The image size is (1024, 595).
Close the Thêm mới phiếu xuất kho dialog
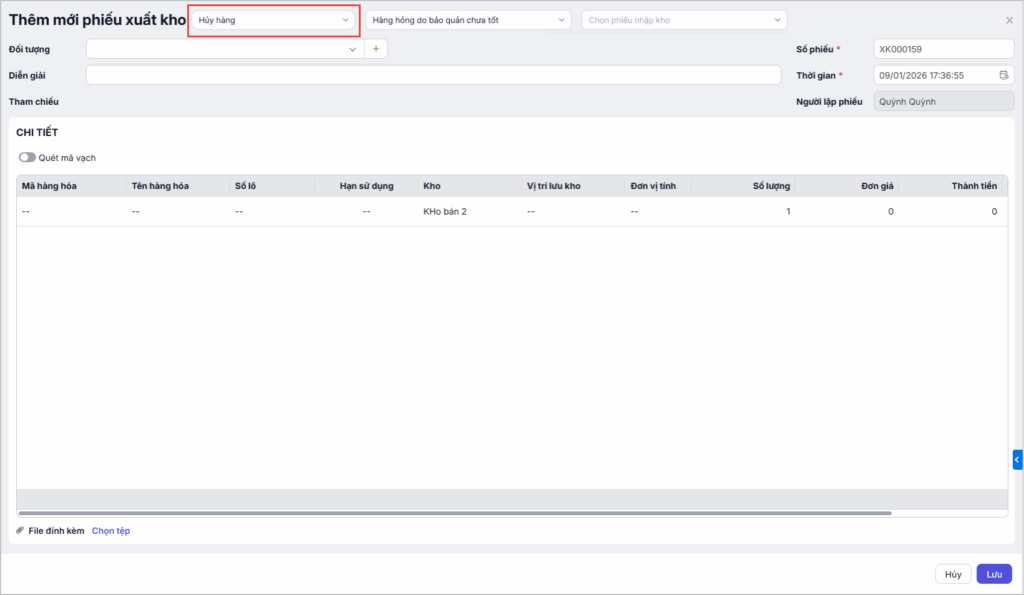1009,20
